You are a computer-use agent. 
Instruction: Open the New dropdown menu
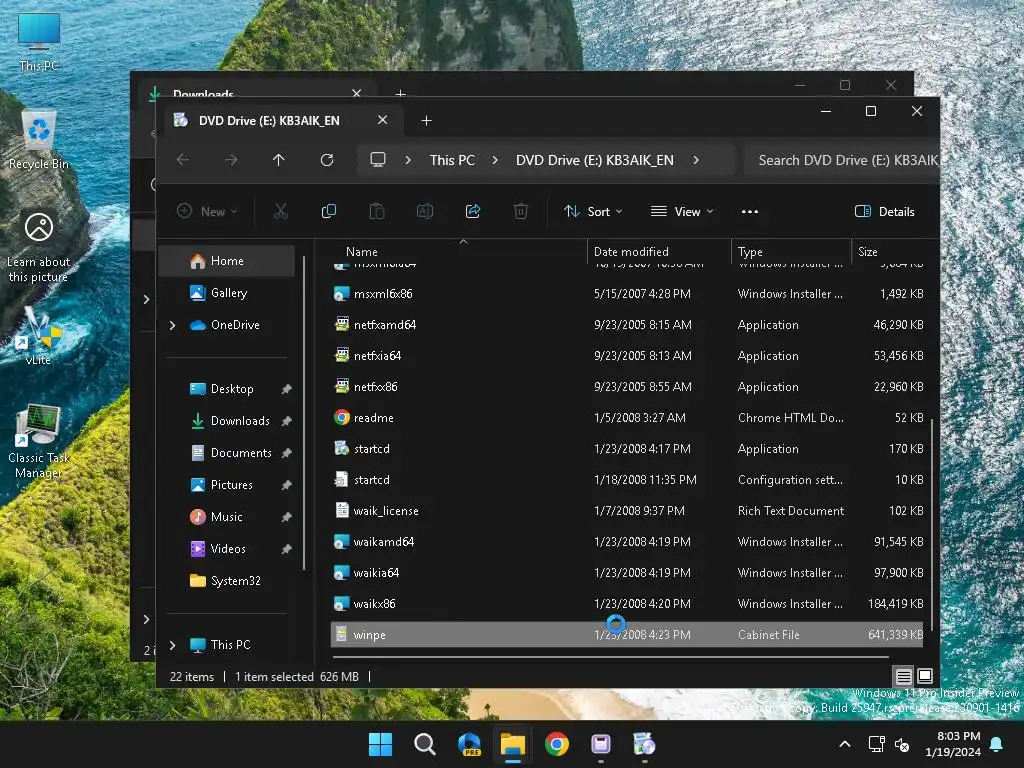pos(207,212)
